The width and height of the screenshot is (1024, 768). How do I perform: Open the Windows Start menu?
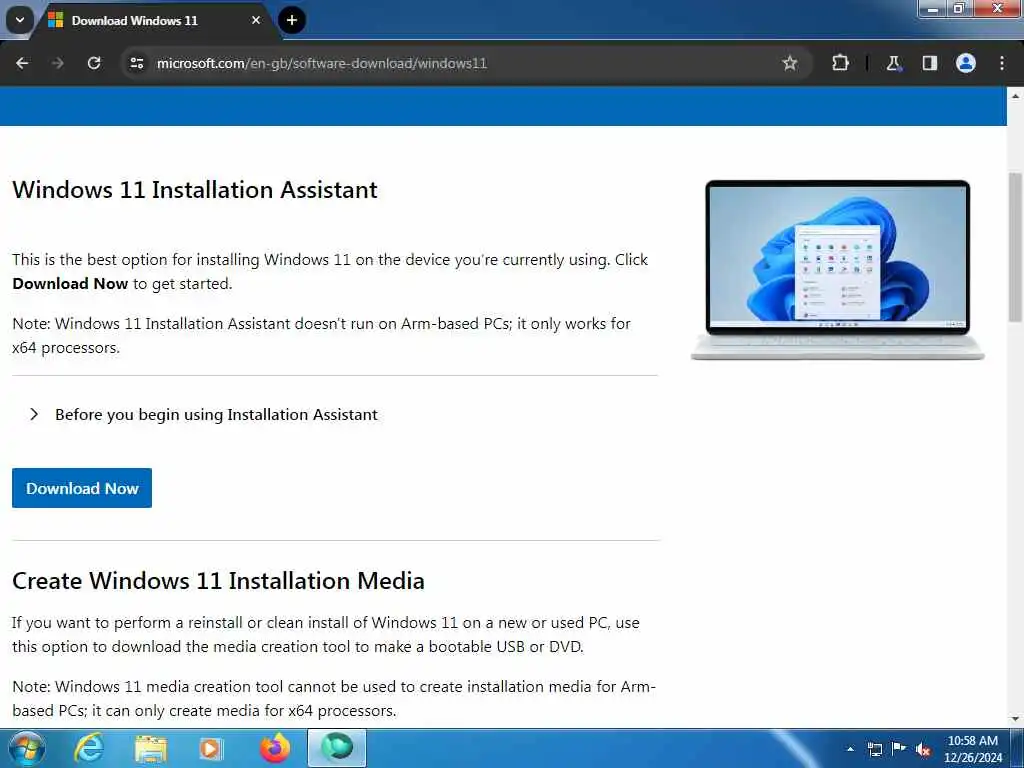pyautogui.click(x=26, y=749)
